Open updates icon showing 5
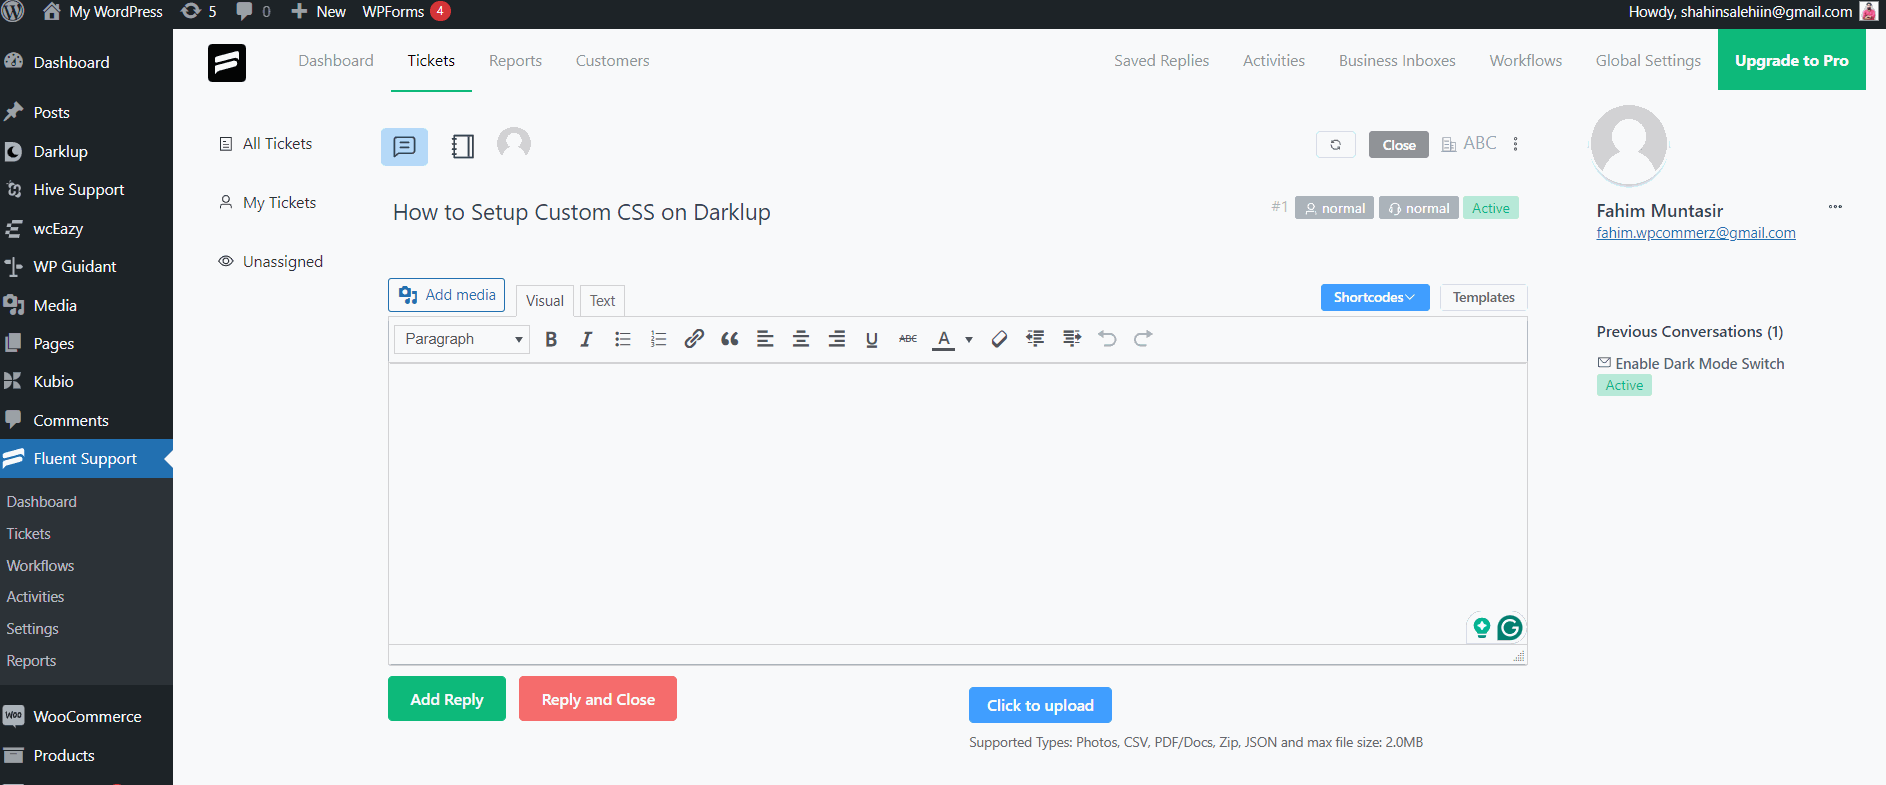 point(198,12)
